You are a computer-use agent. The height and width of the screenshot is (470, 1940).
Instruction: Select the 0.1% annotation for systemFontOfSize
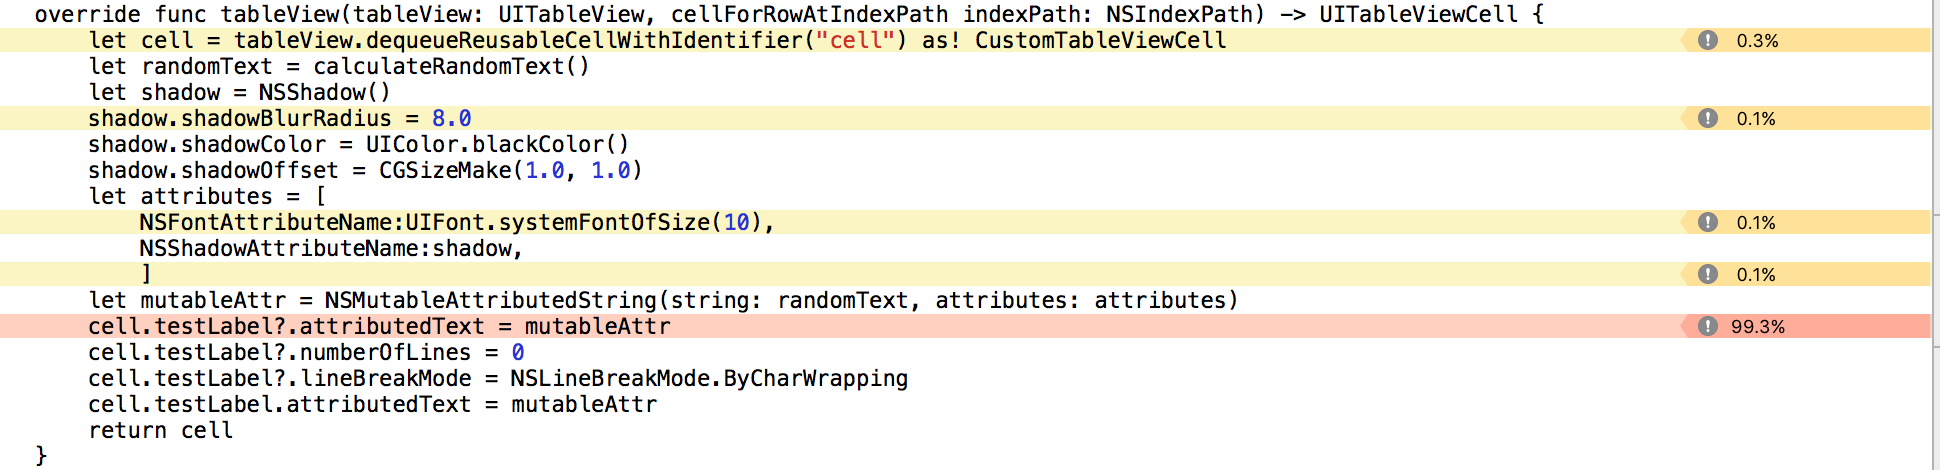click(x=1806, y=222)
